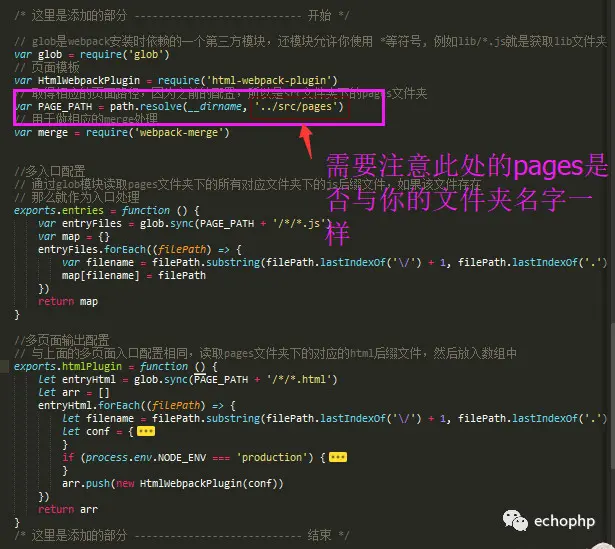Click the __dirname argument in path.resolve
Screen dimensions: 615x549
pyautogui.click(x=215, y=106)
